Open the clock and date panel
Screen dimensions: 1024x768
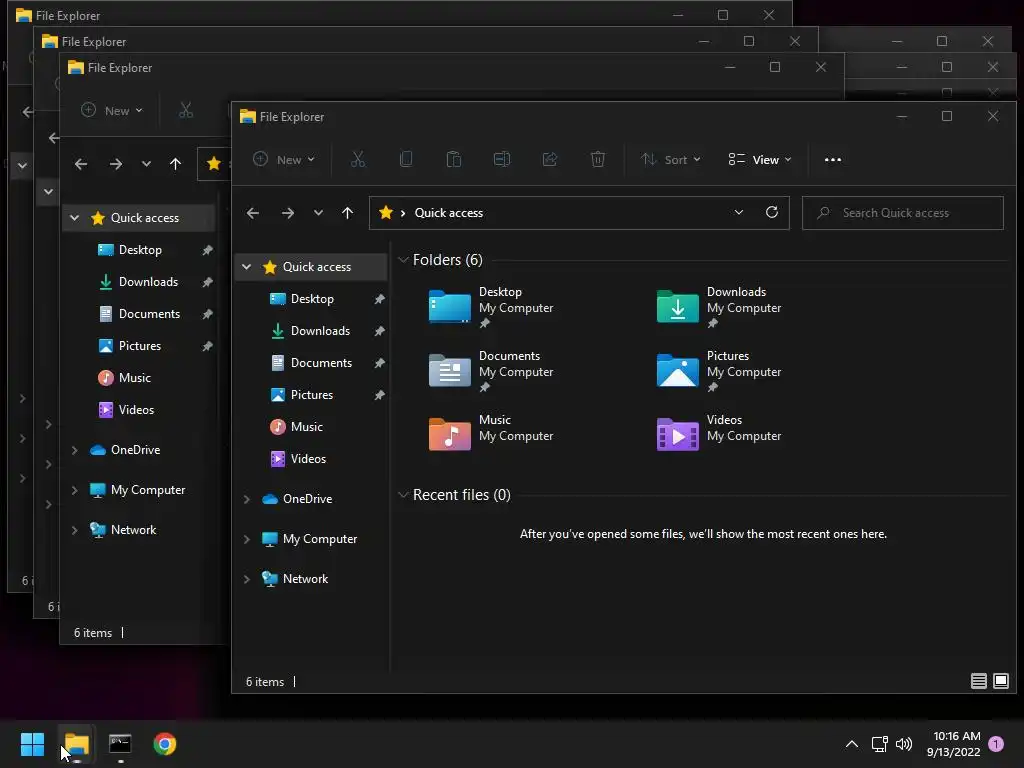(x=953, y=744)
